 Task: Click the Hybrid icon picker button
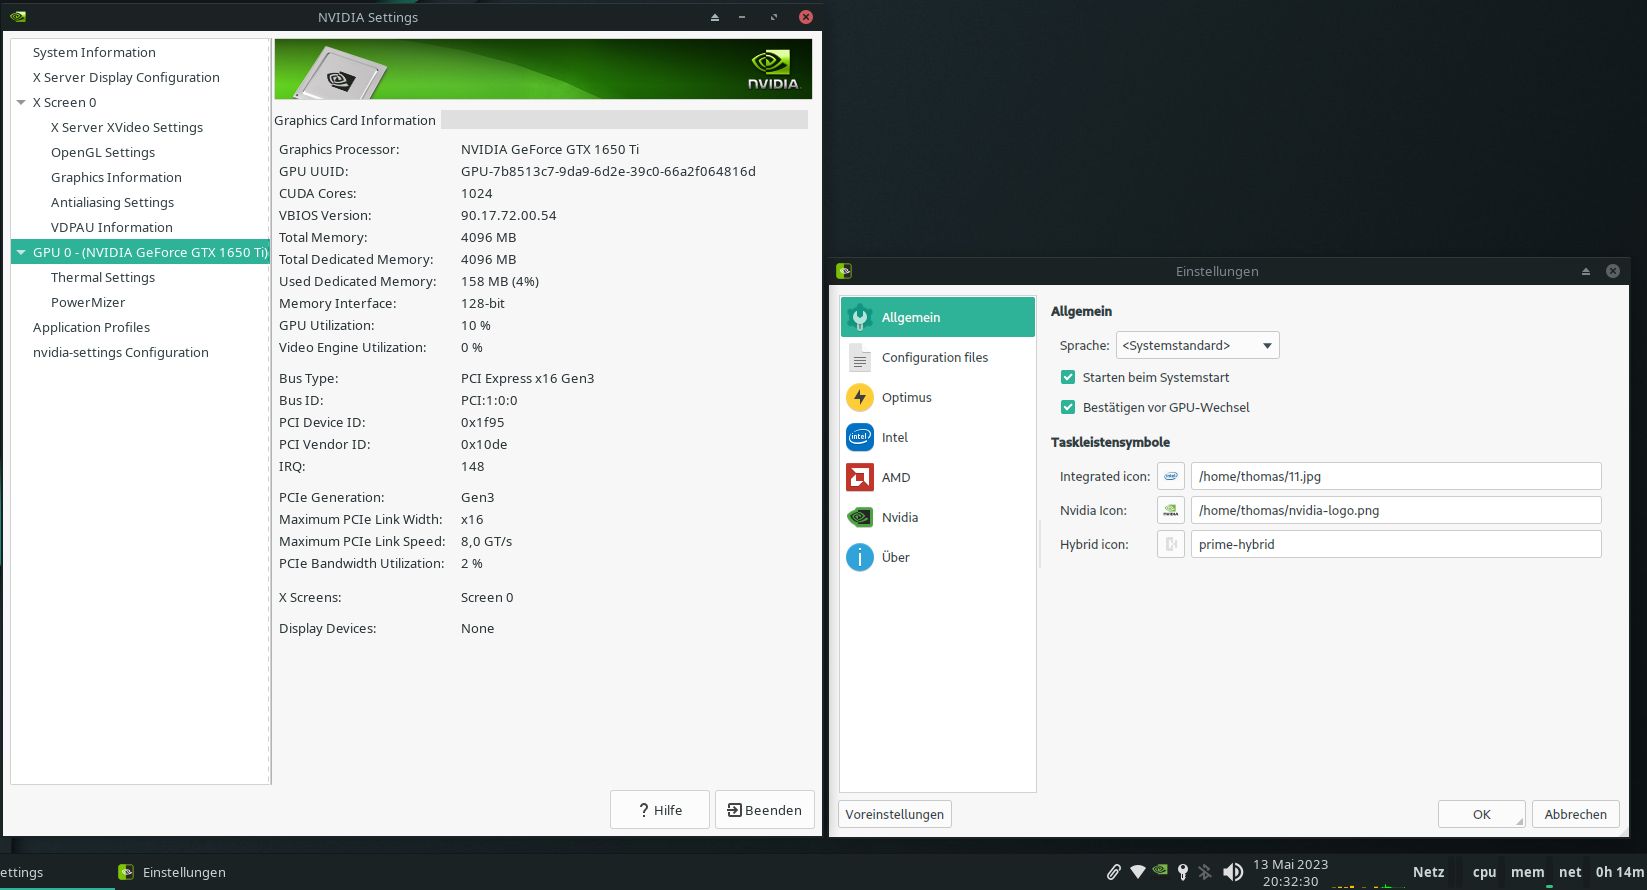click(1170, 545)
